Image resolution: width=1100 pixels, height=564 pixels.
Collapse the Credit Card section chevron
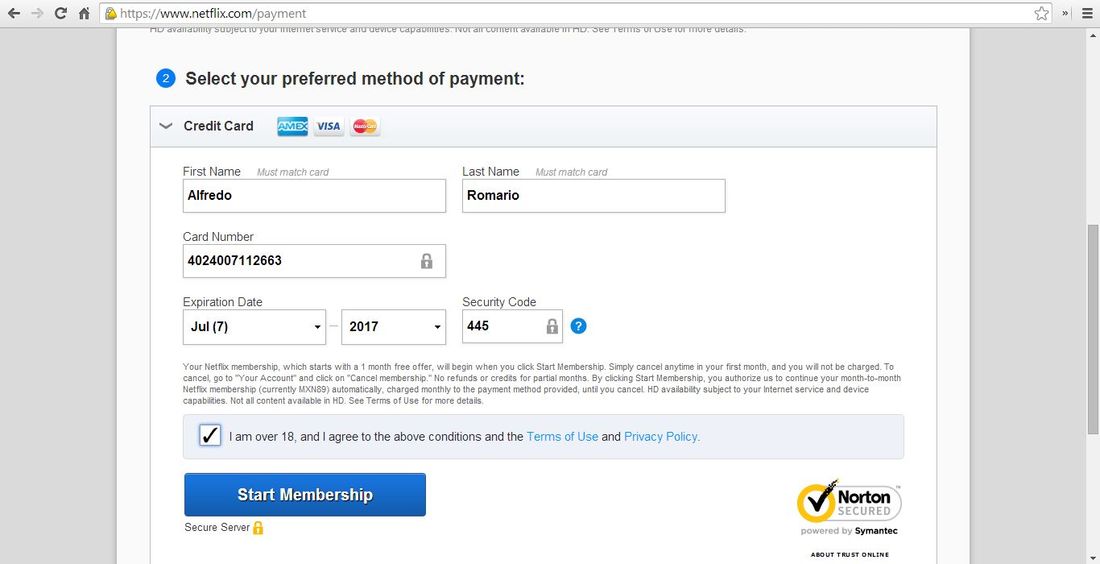coord(166,126)
